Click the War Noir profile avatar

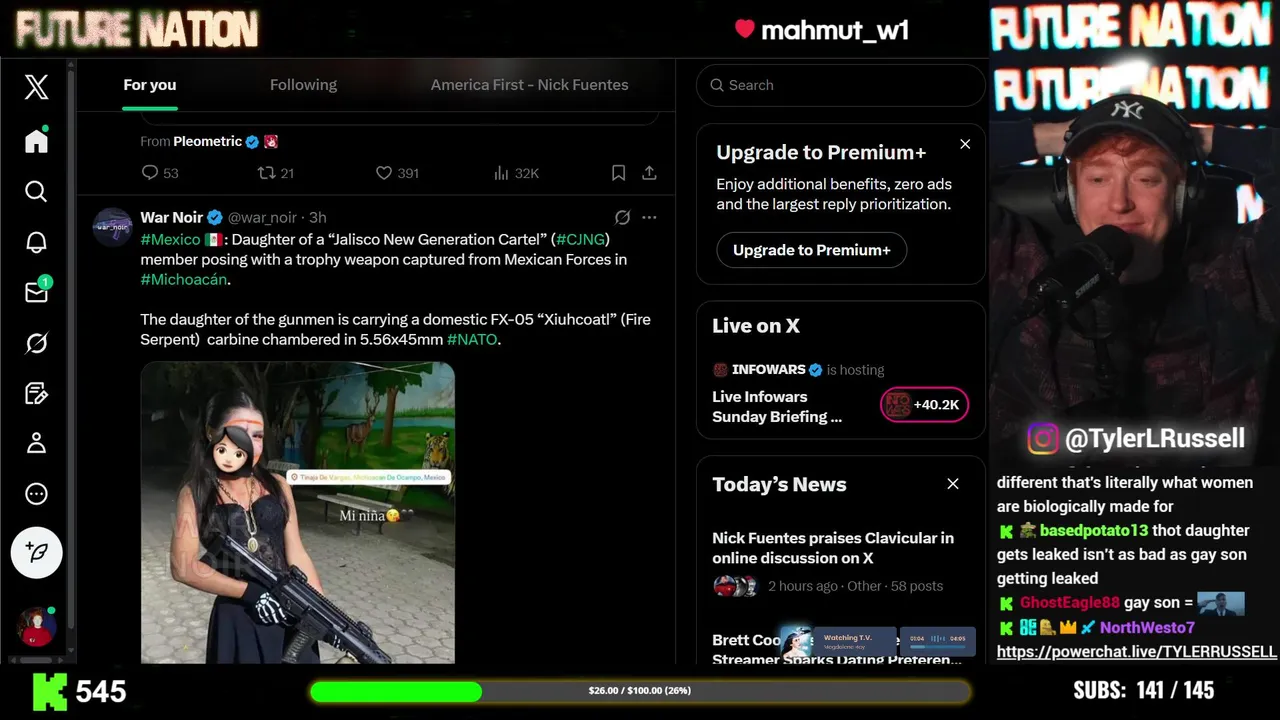pyautogui.click(x=113, y=227)
